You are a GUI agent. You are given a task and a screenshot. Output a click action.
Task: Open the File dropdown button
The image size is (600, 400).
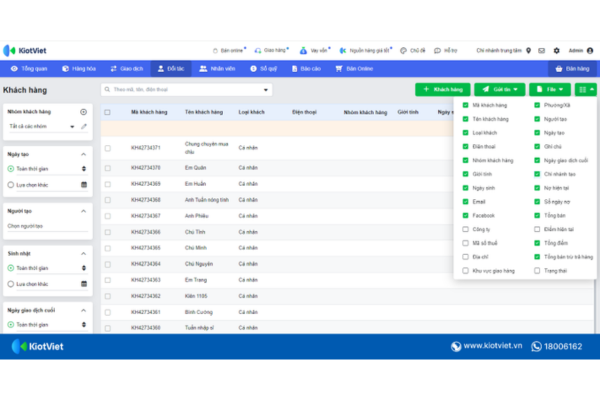pos(550,90)
